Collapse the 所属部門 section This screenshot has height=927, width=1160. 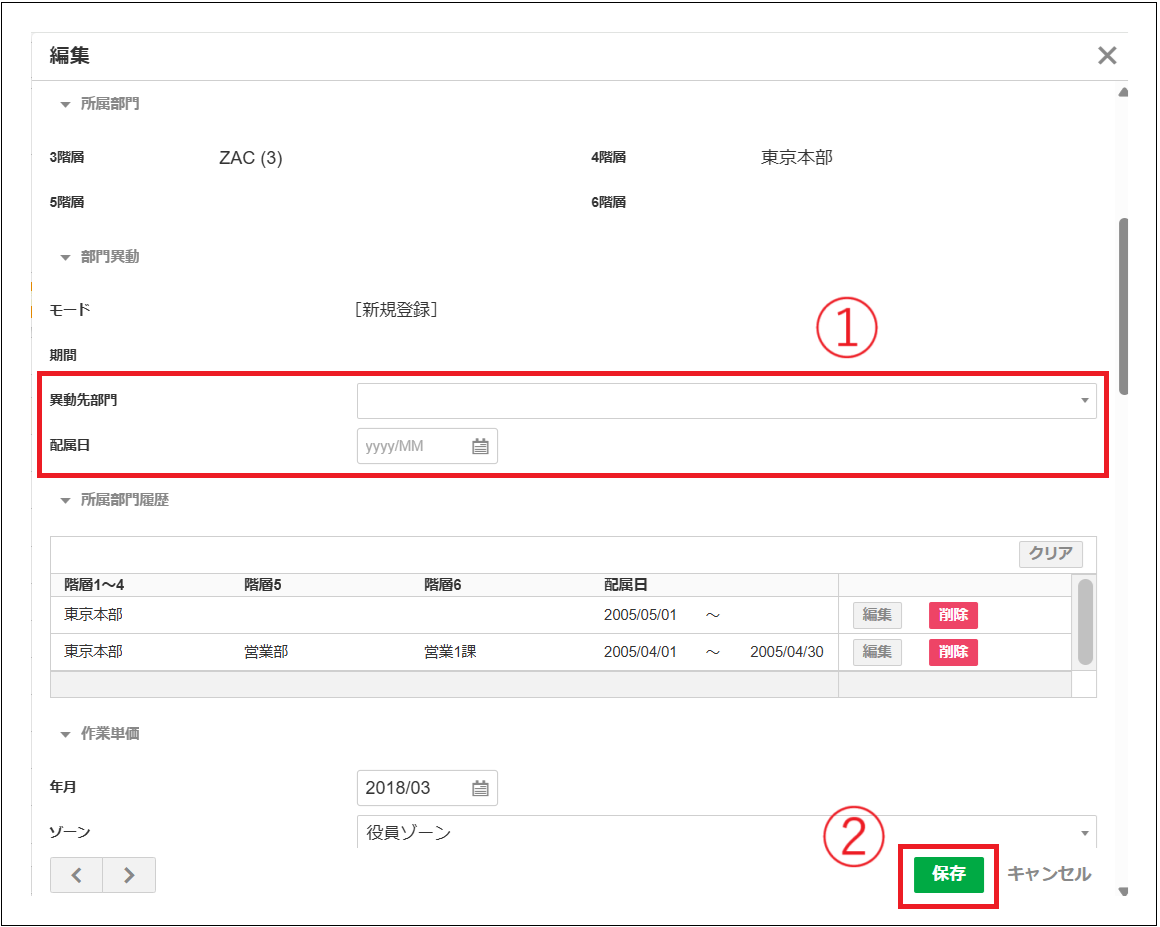[x=65, y=104]
